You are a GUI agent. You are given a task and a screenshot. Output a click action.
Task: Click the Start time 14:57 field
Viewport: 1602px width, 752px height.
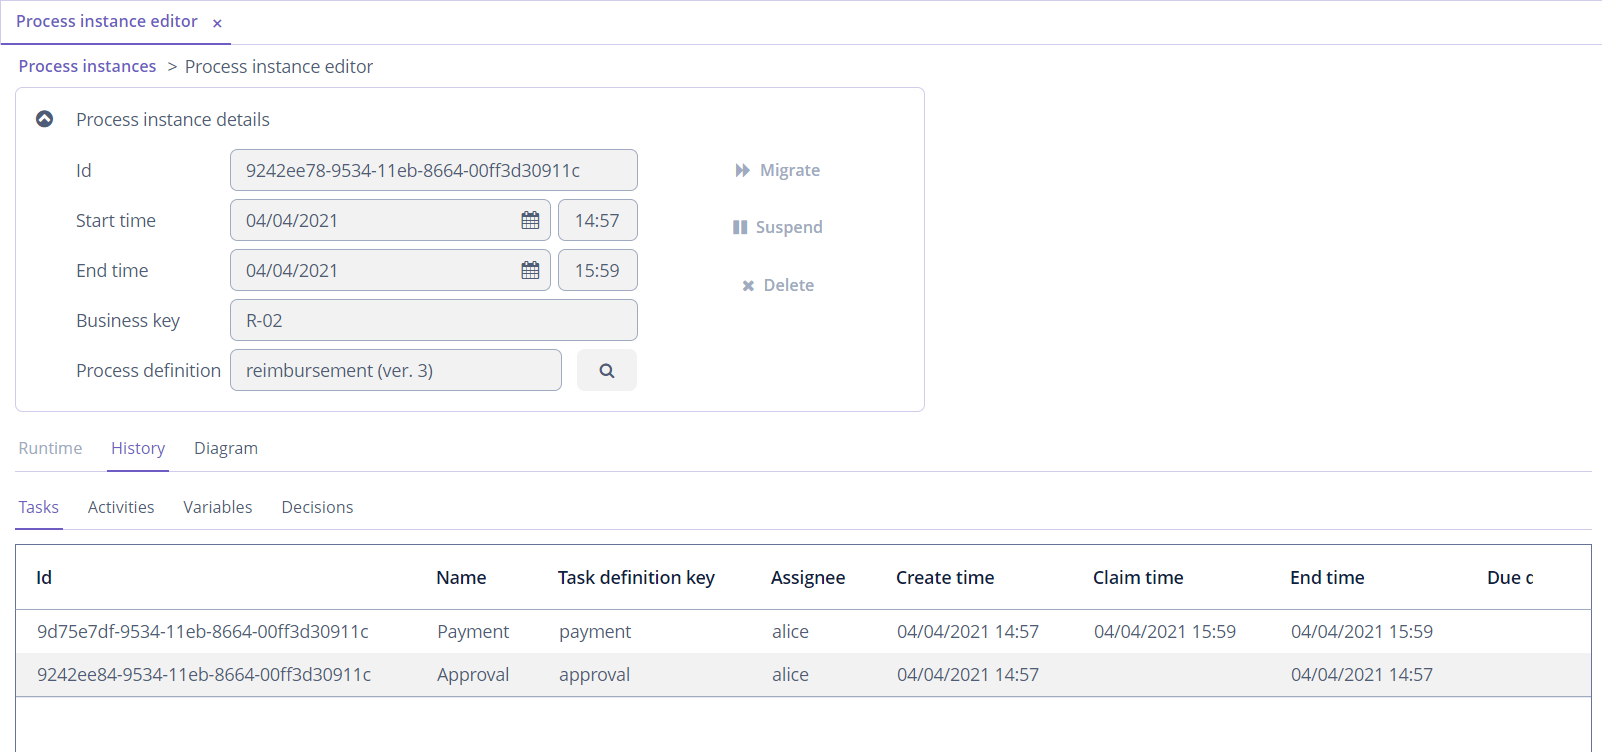[598, 220]
